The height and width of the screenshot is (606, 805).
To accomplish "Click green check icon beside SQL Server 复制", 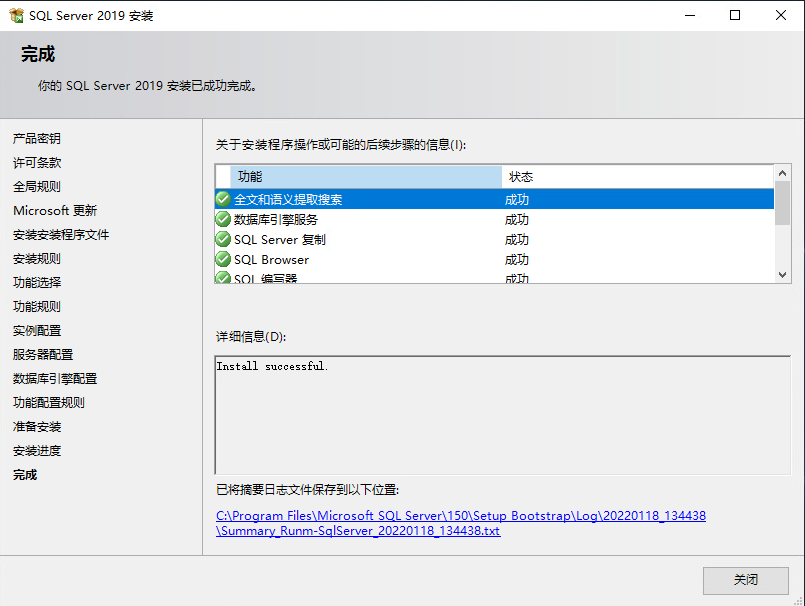I will click(x=223, y=239).
